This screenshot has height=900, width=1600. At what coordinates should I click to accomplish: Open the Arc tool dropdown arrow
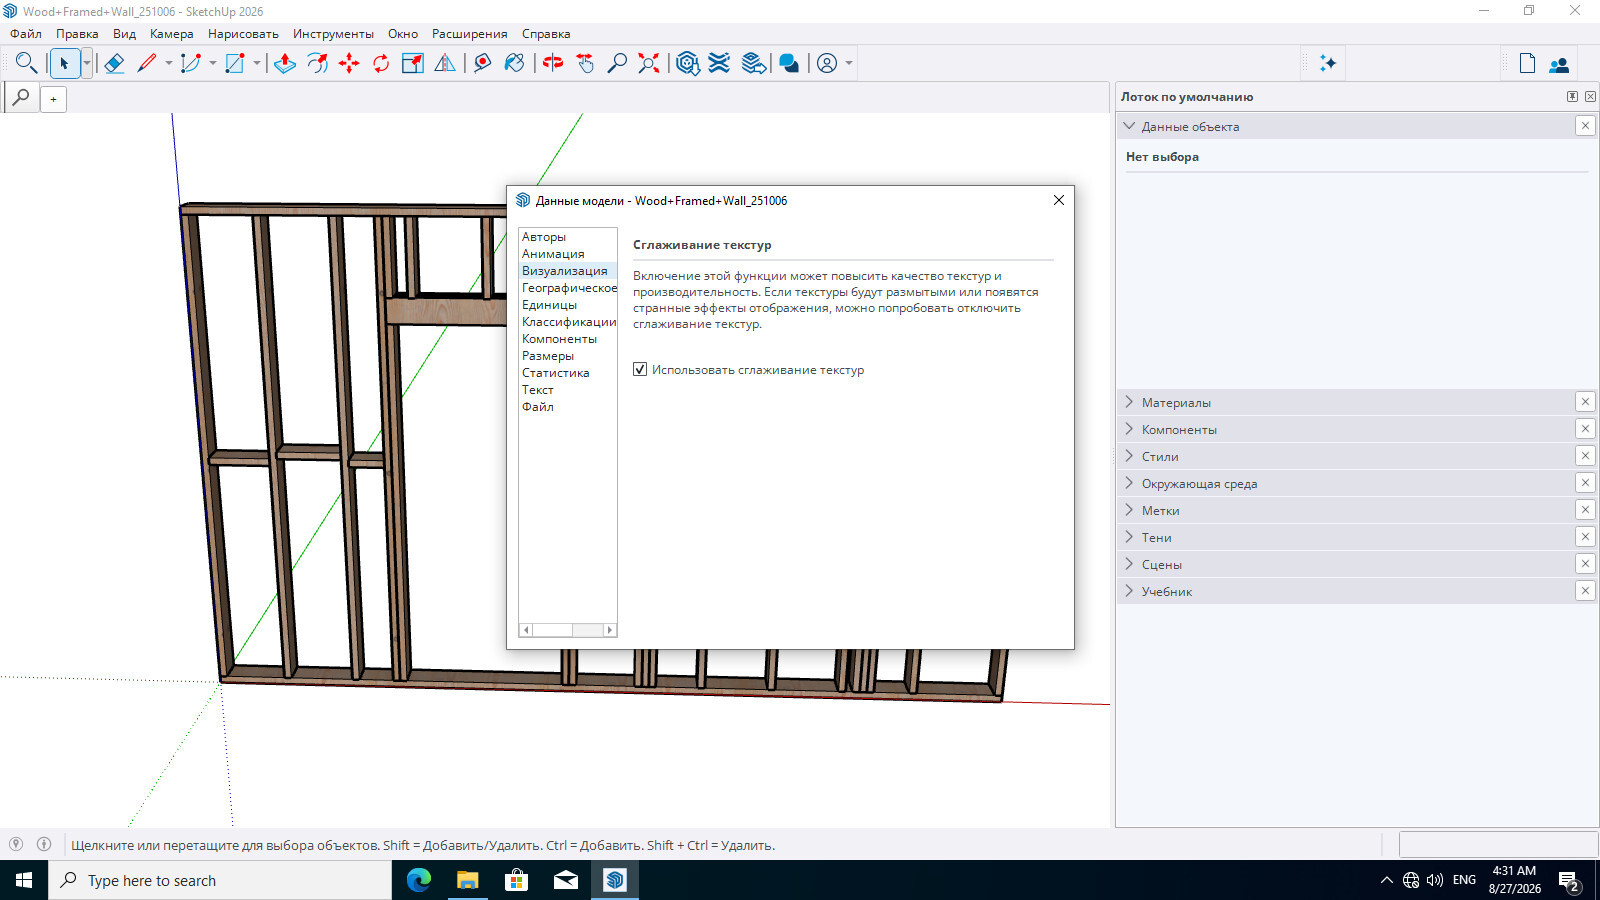(x=213, y=63)
